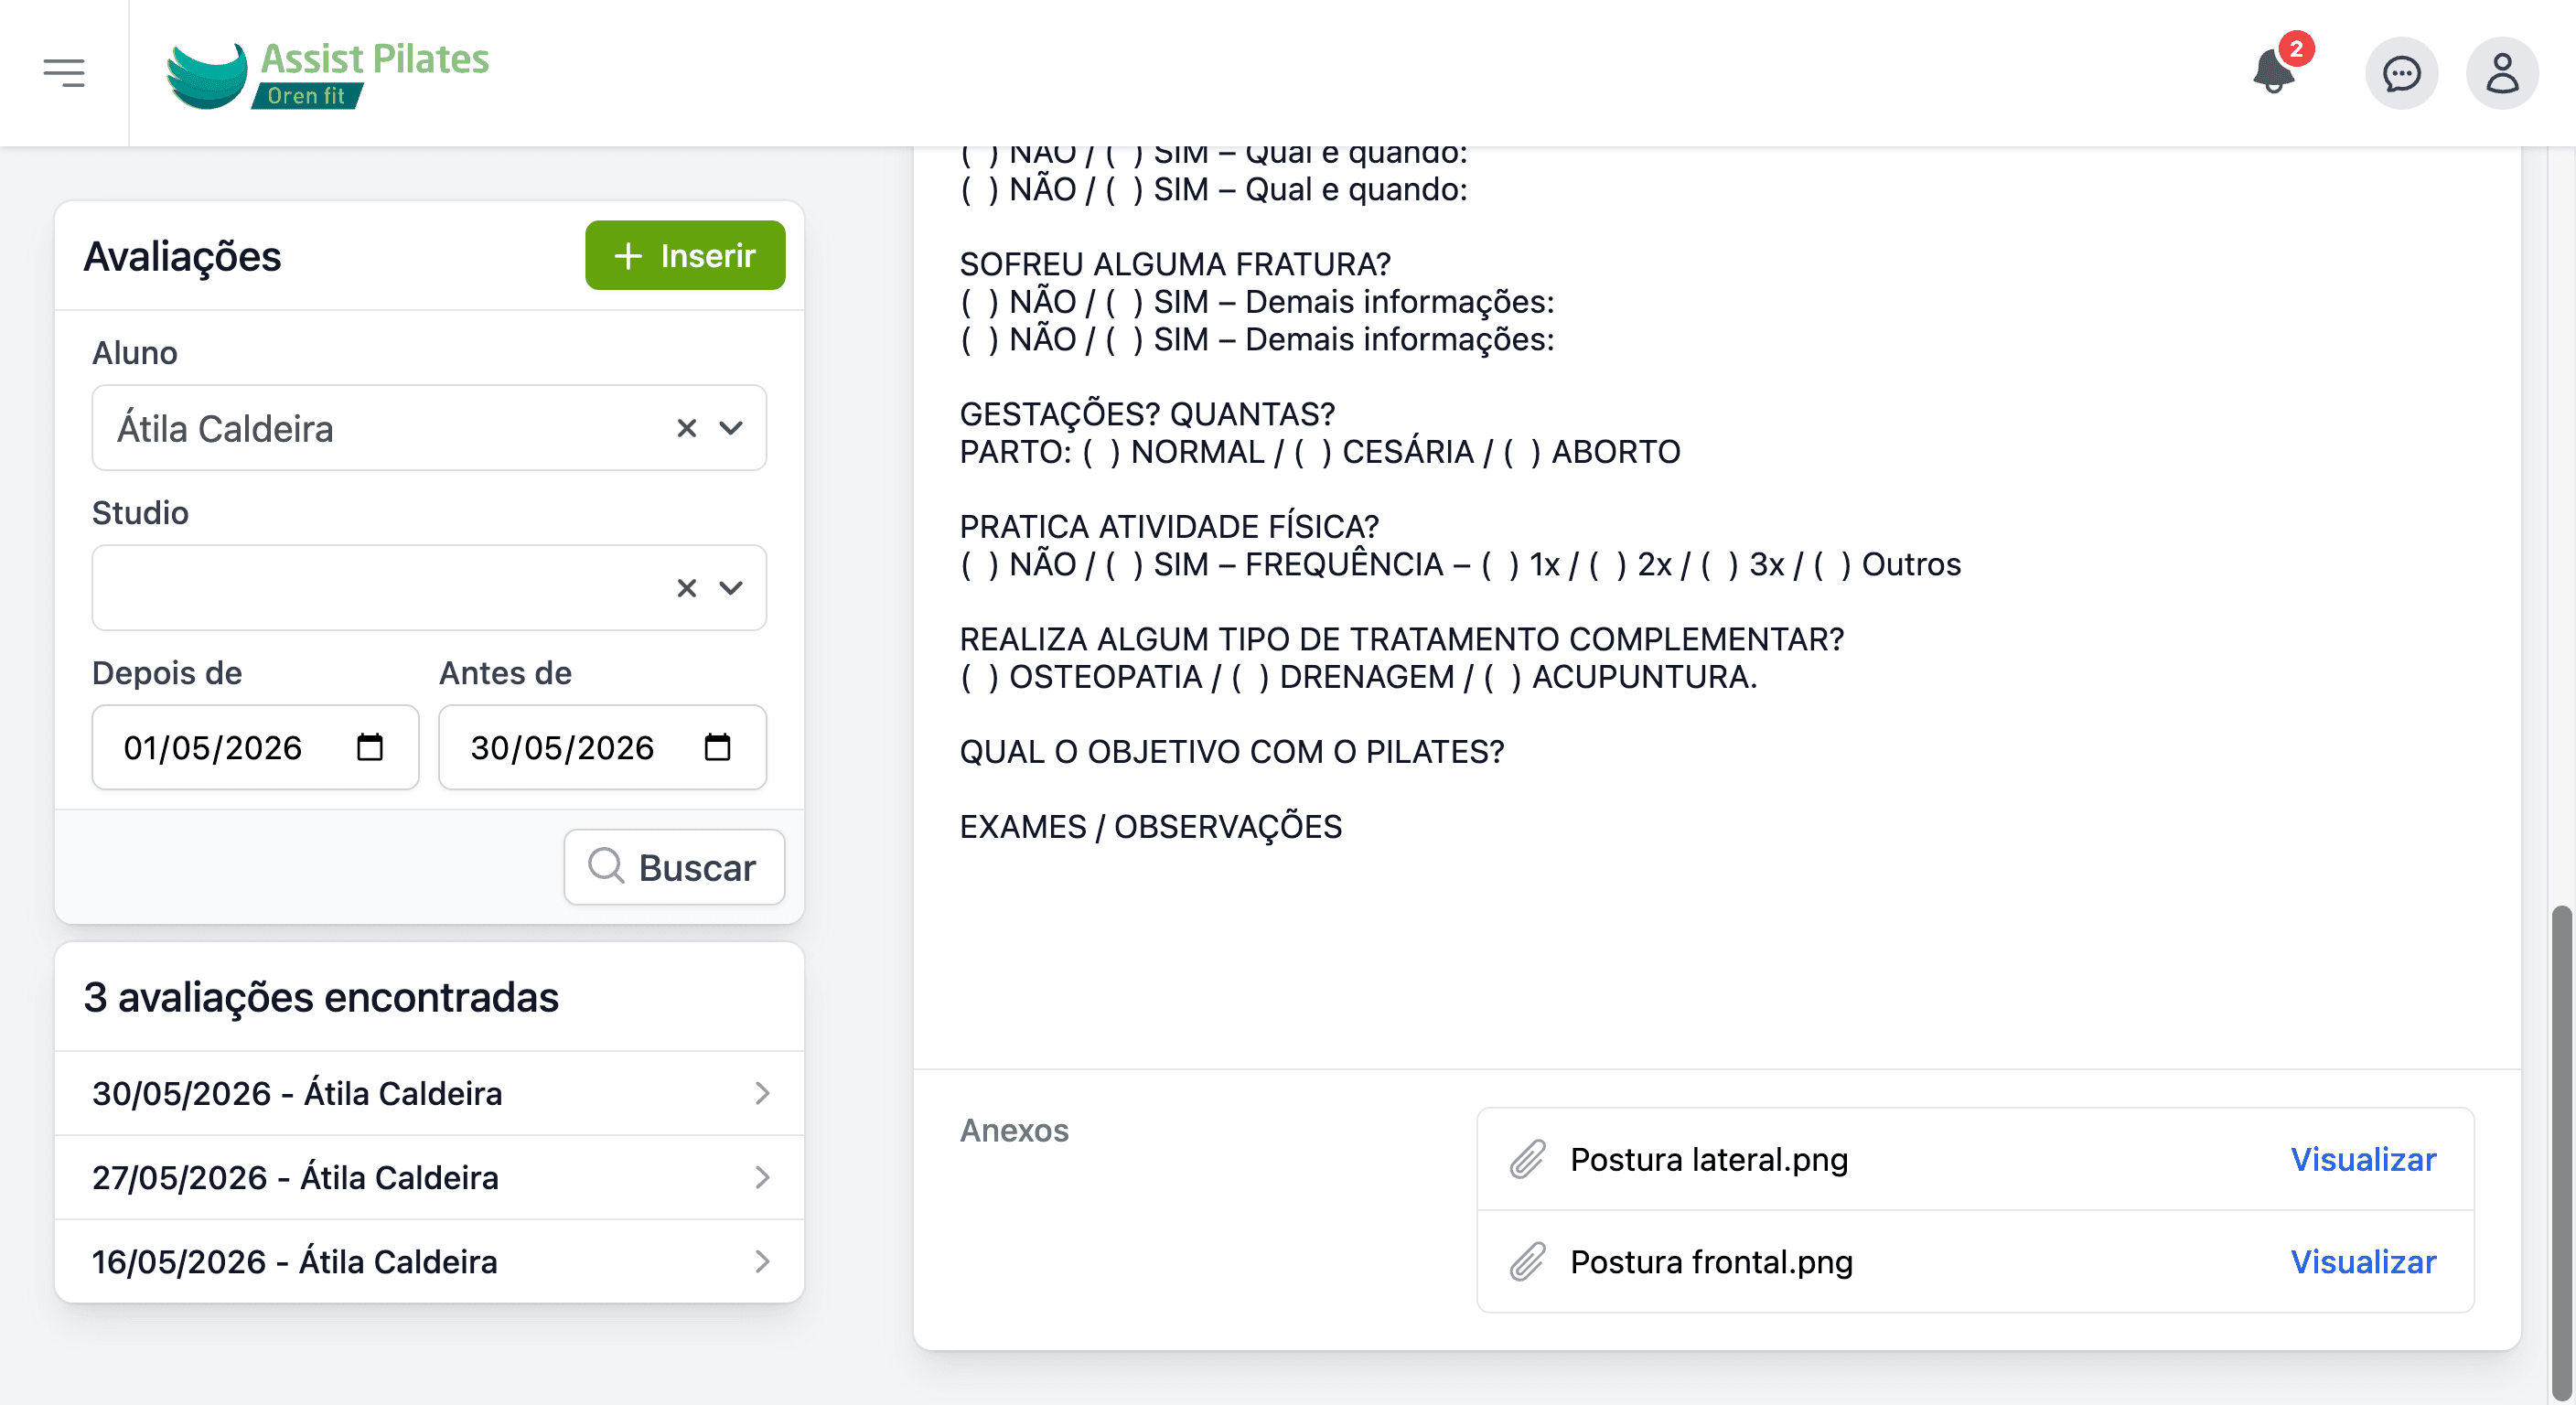The image size is (2576, 1405).
Task: Clear the selected Aluno Átila Caldeira
Action: click(686, 428)
